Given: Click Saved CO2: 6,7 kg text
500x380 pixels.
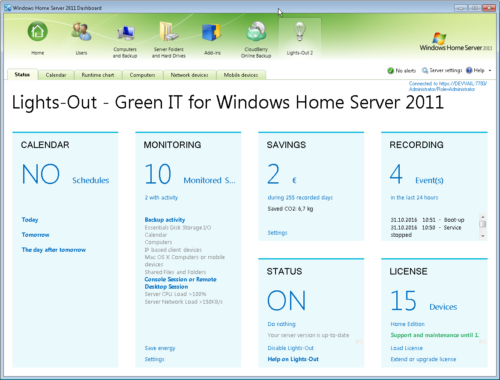Looking at the screenshot, I should coord(290,209).
